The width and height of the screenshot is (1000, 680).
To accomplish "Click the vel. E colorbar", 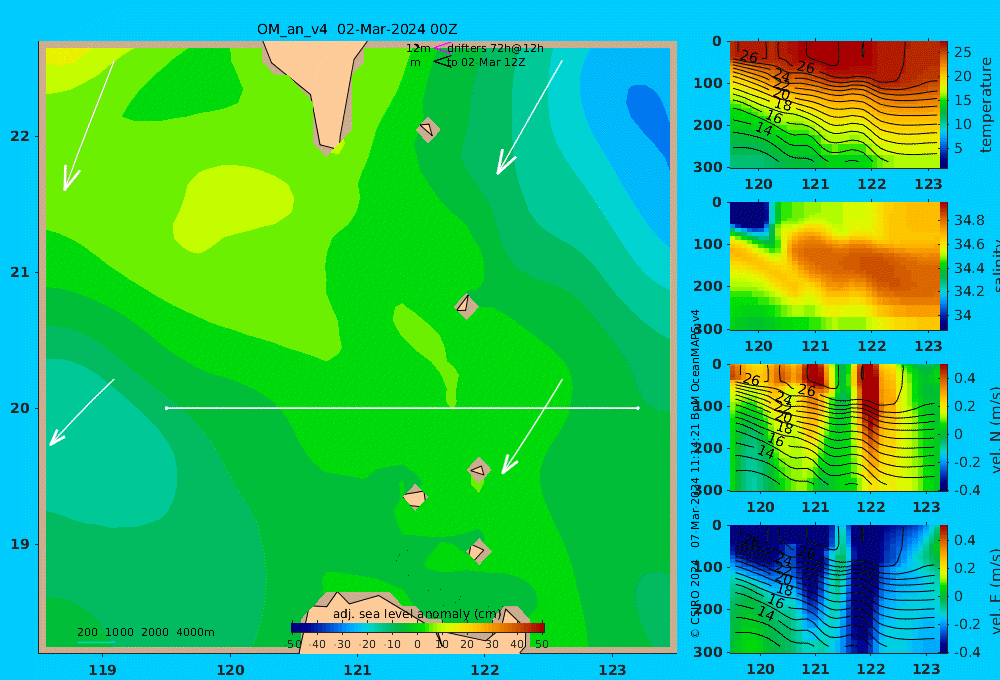I will pos(944,589).
